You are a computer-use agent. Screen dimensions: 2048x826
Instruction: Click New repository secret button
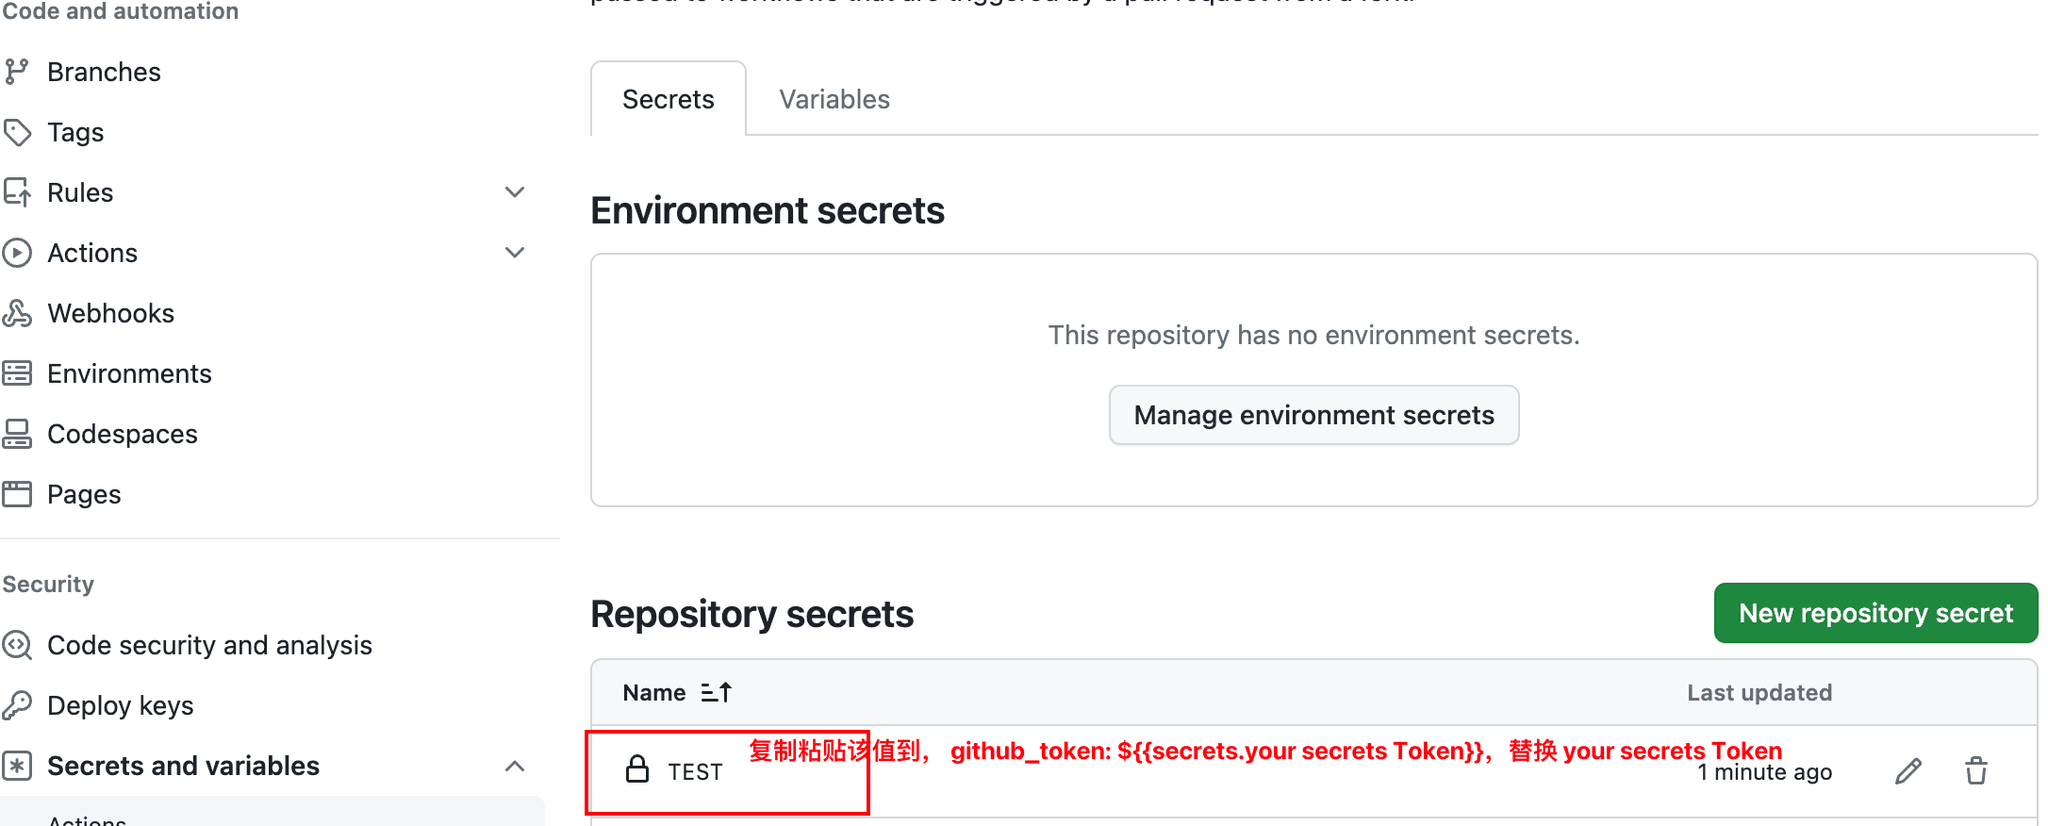[1875, 613]
